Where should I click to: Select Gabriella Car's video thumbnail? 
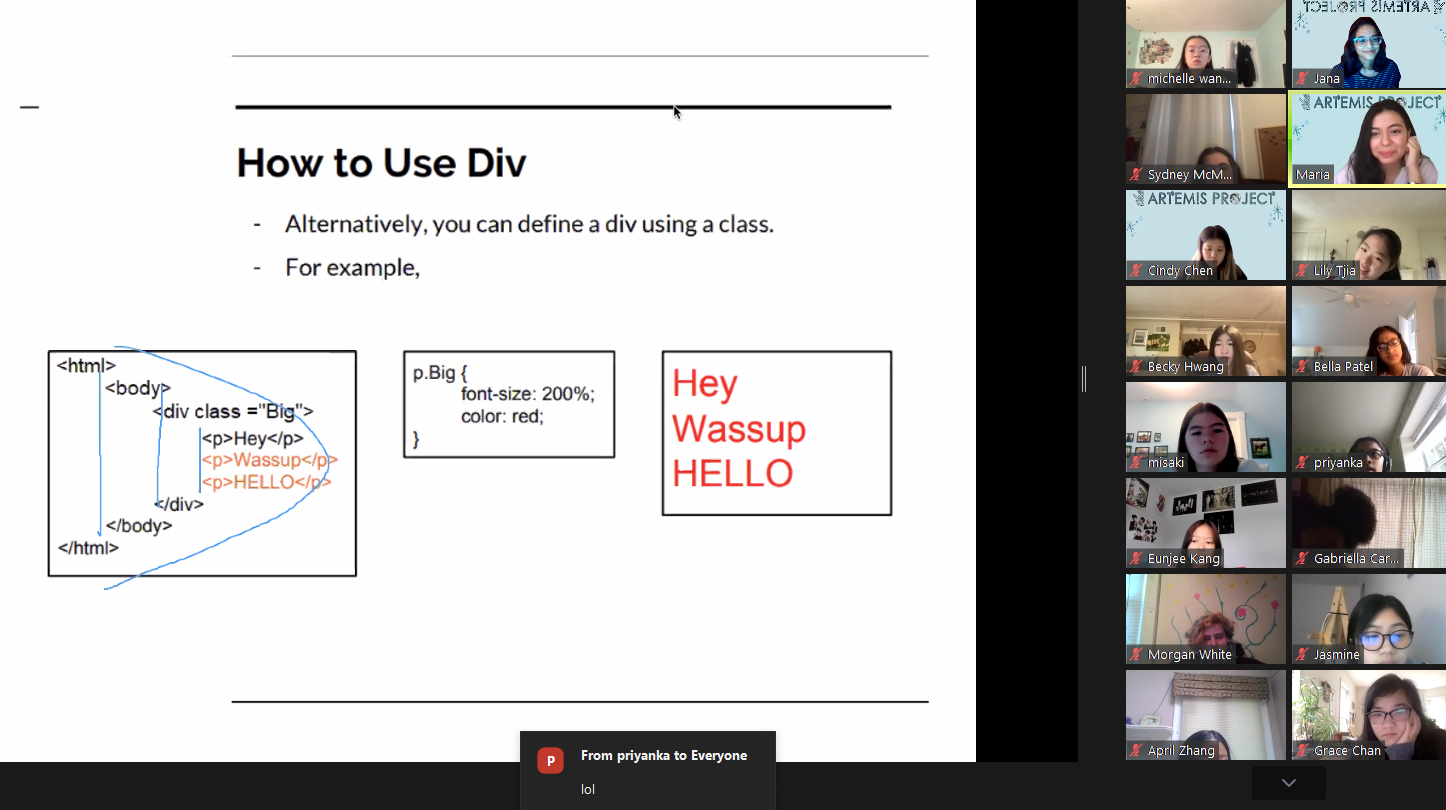(x=1369, y=523)
